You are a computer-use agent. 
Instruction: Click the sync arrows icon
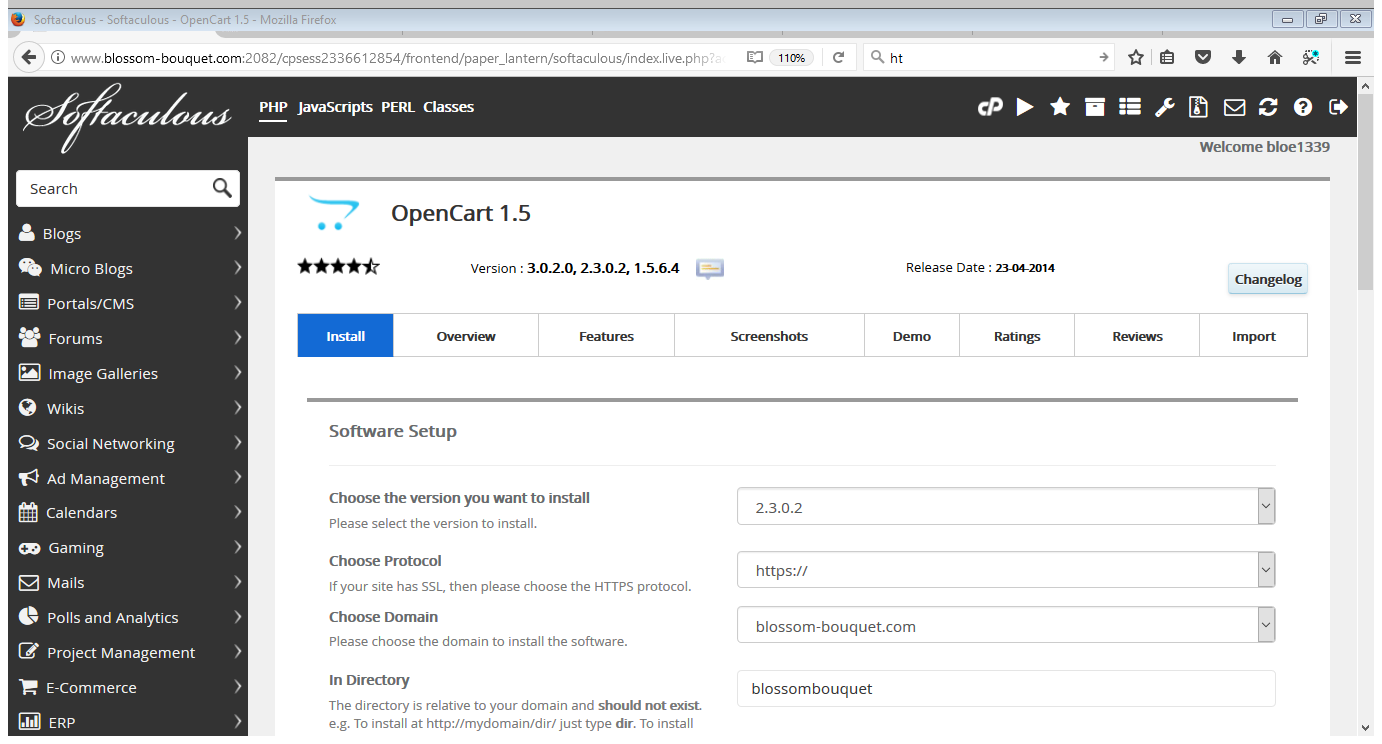coord(1268,107)
